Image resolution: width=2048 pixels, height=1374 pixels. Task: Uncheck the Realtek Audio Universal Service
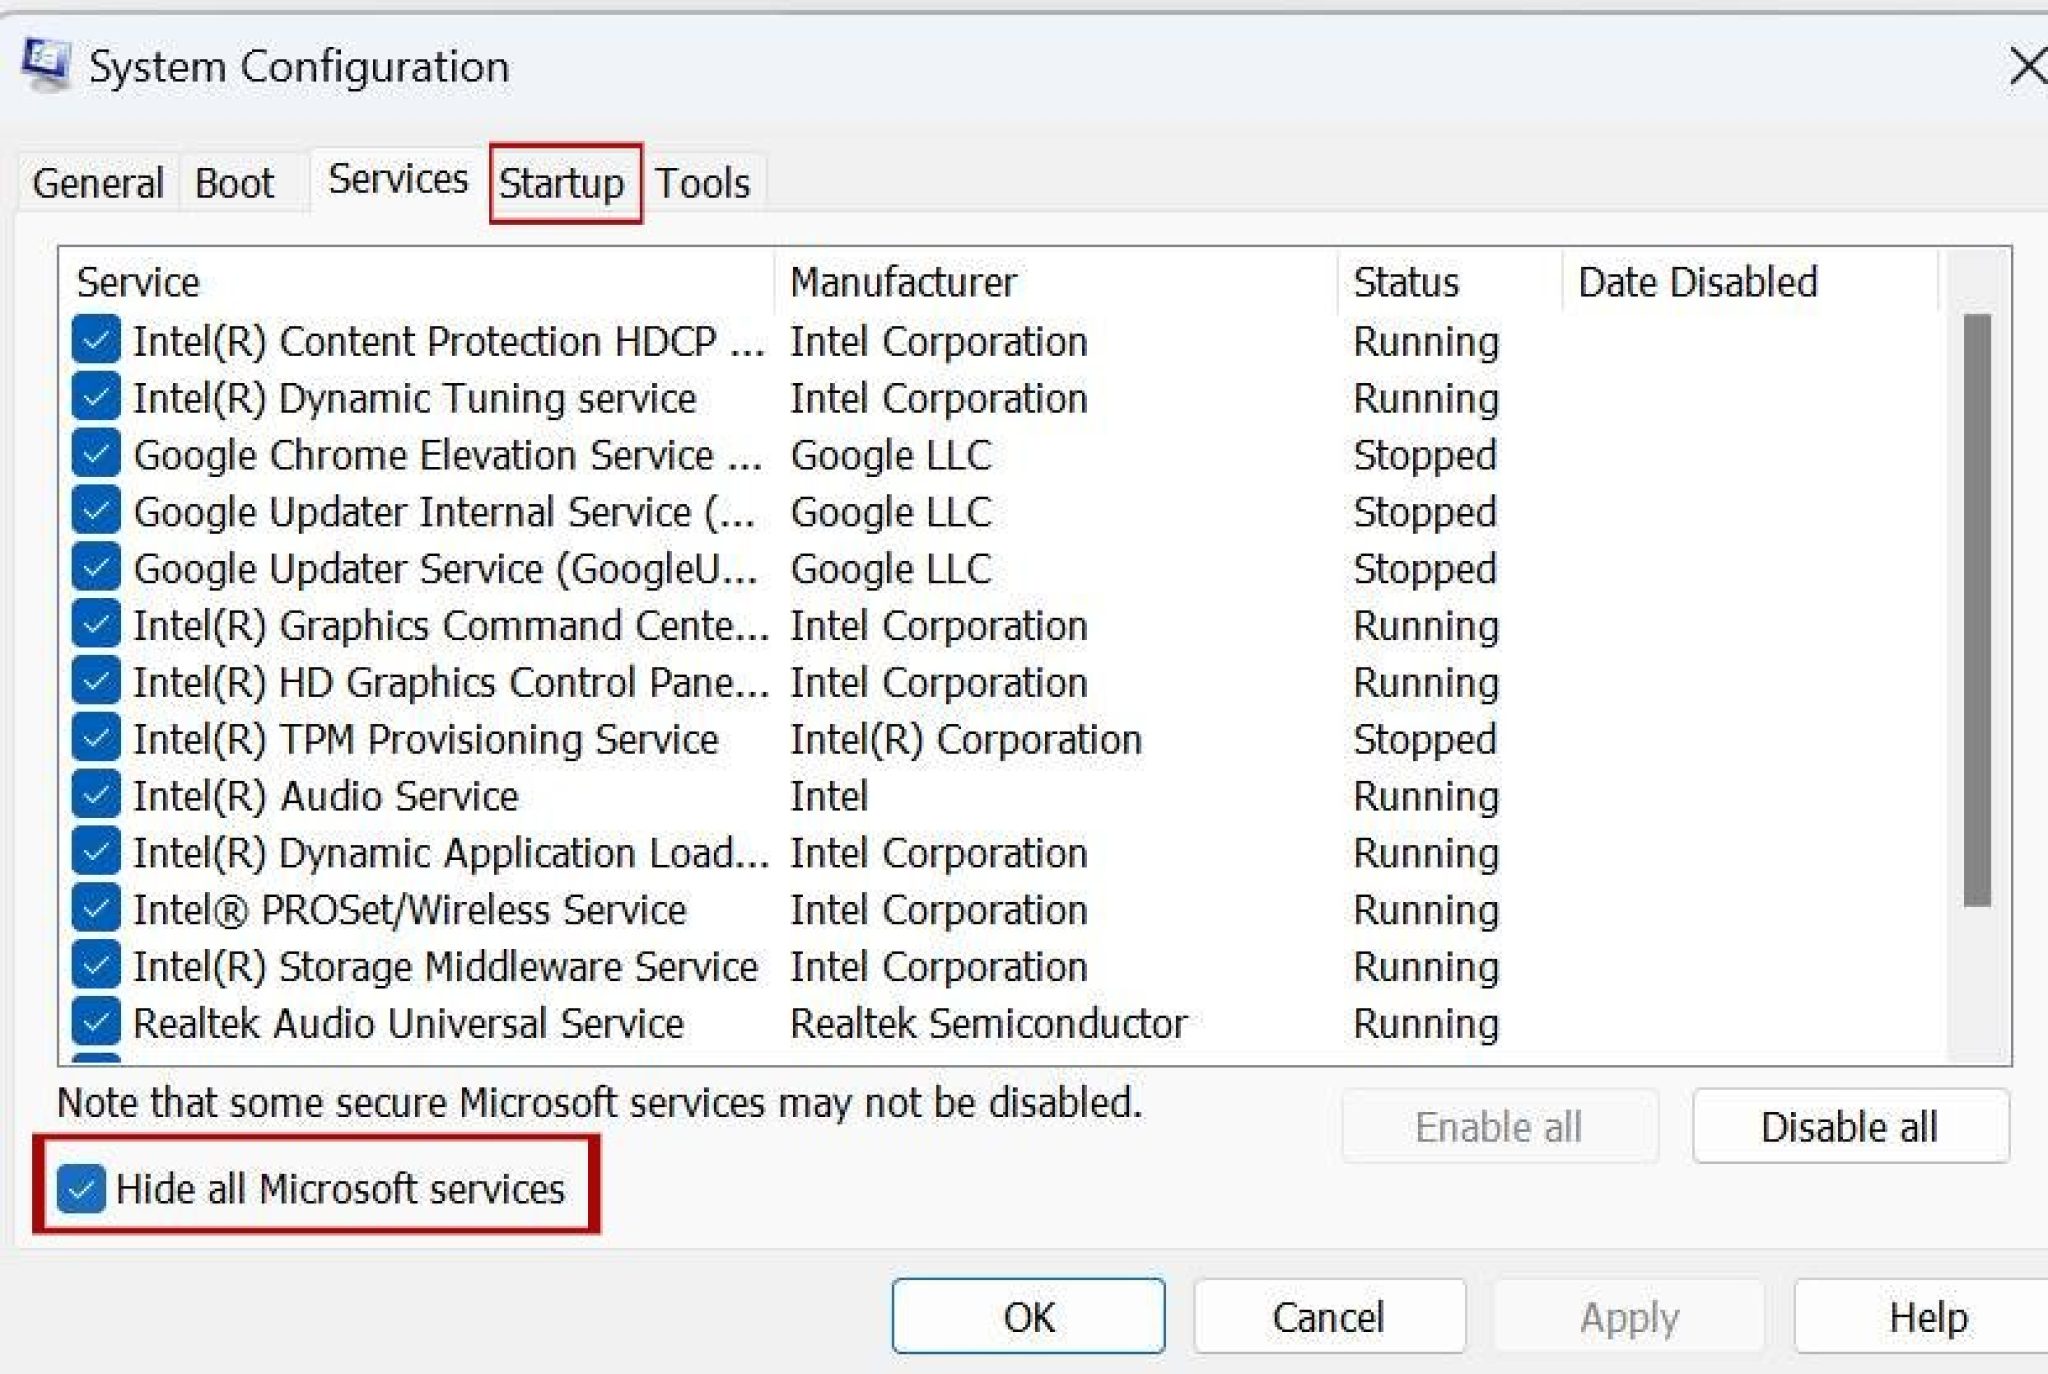pos(95,1023)
